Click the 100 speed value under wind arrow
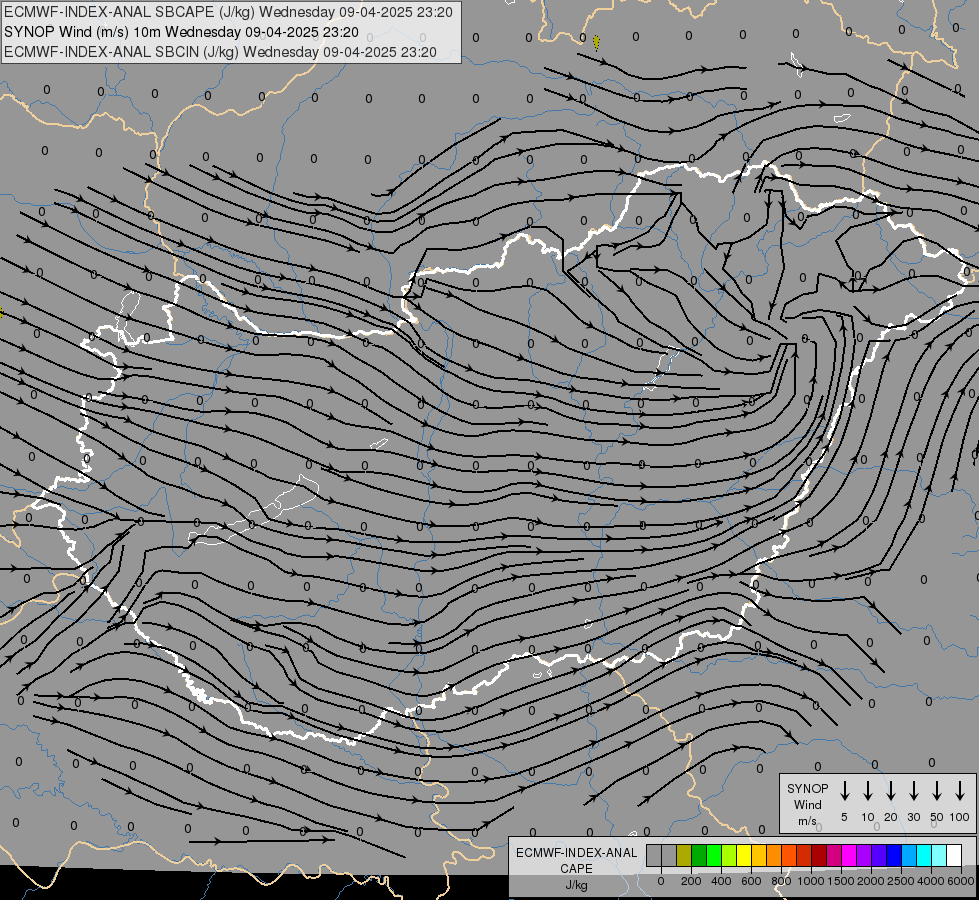 [x=960, y=817]
